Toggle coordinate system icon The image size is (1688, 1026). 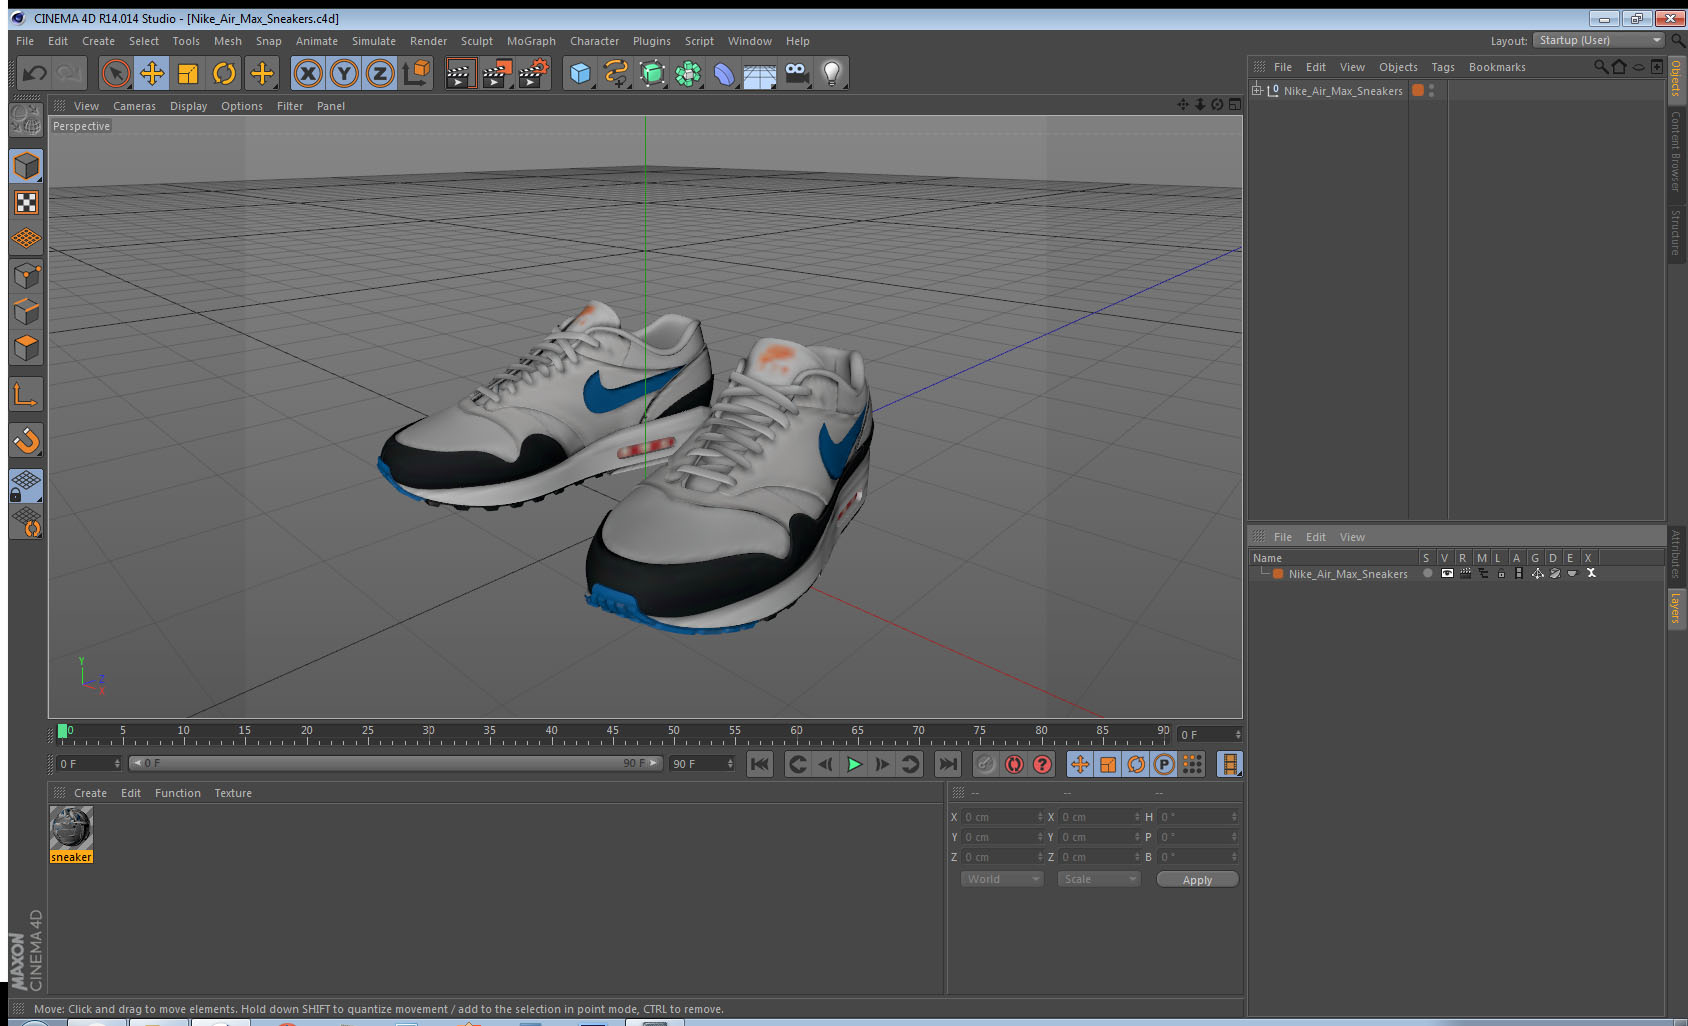[x=416, y=73]
